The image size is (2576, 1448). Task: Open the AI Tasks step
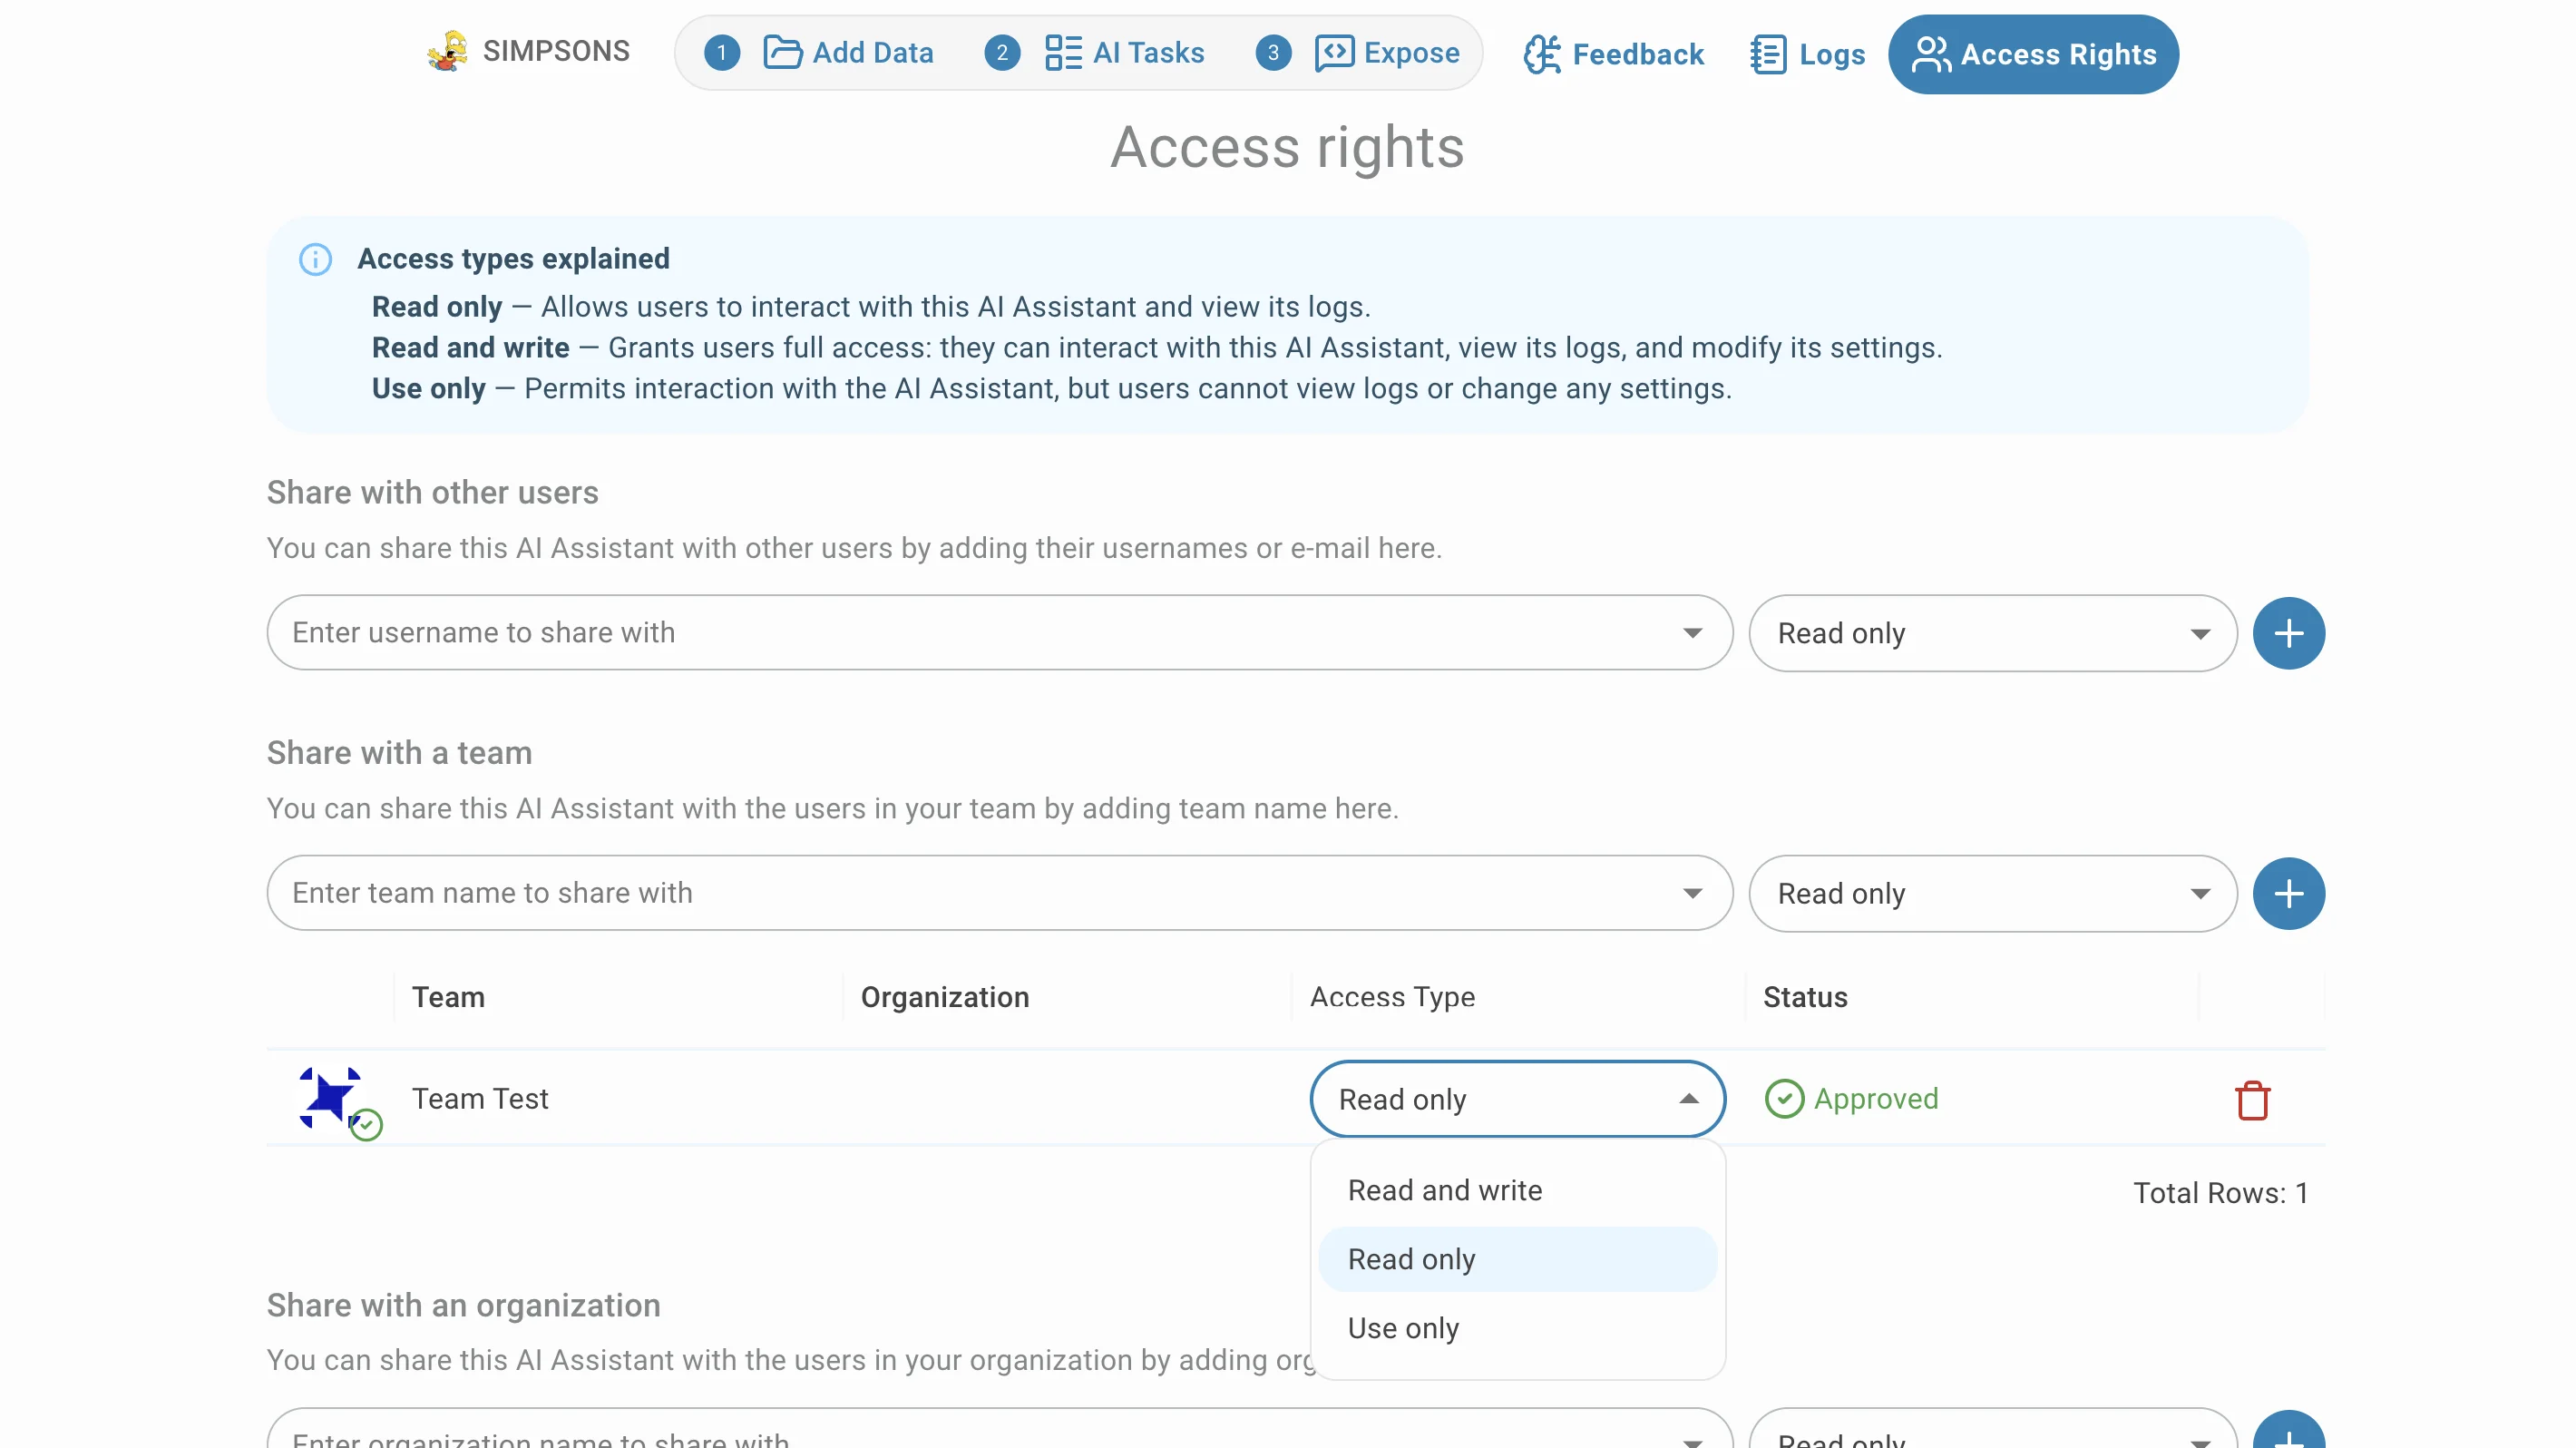point(1095,53)
